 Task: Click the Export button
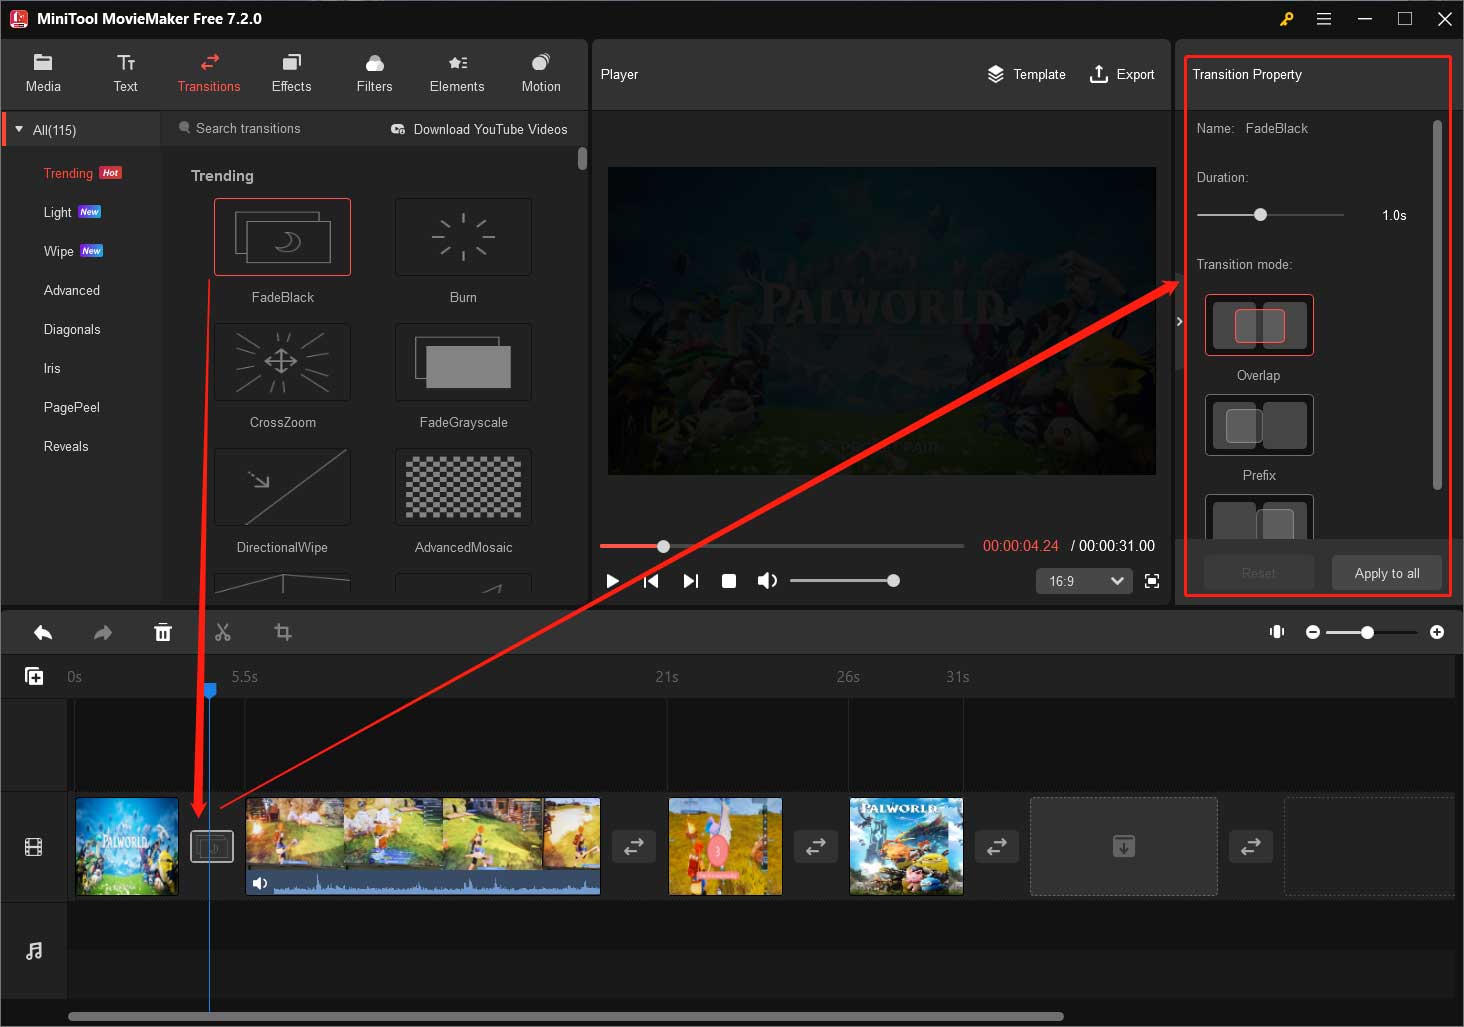[x=1122, y=74]
